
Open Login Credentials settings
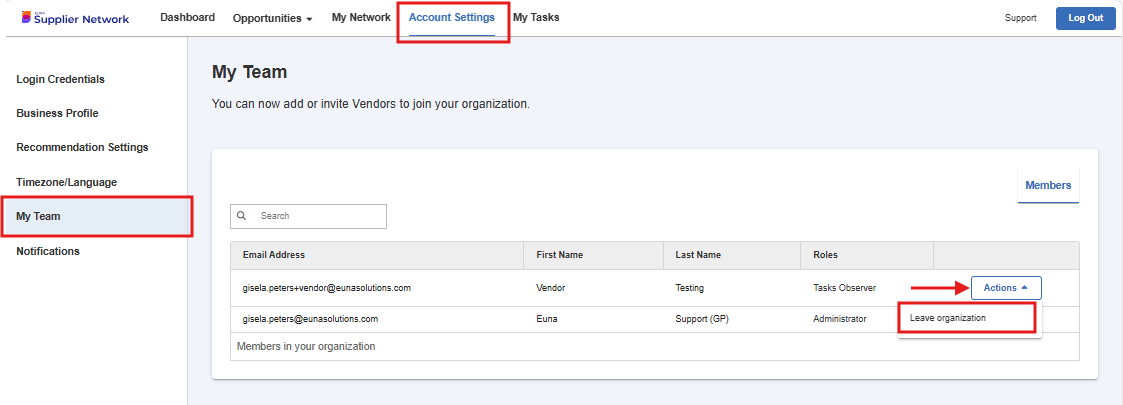tap(60, 80)
